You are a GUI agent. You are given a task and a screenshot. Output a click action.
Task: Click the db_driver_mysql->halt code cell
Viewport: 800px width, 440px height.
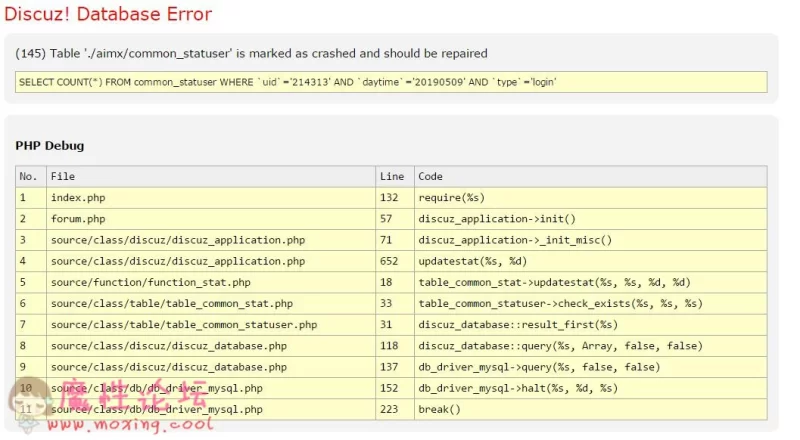(x=591, y=388)
